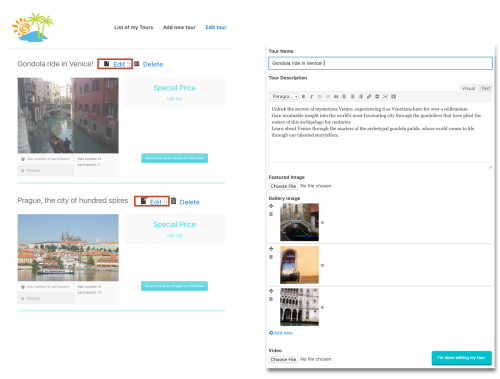This screenshot has height=379, width=500.
Task: Insert numbered list in editor
Action: [328, 96]
